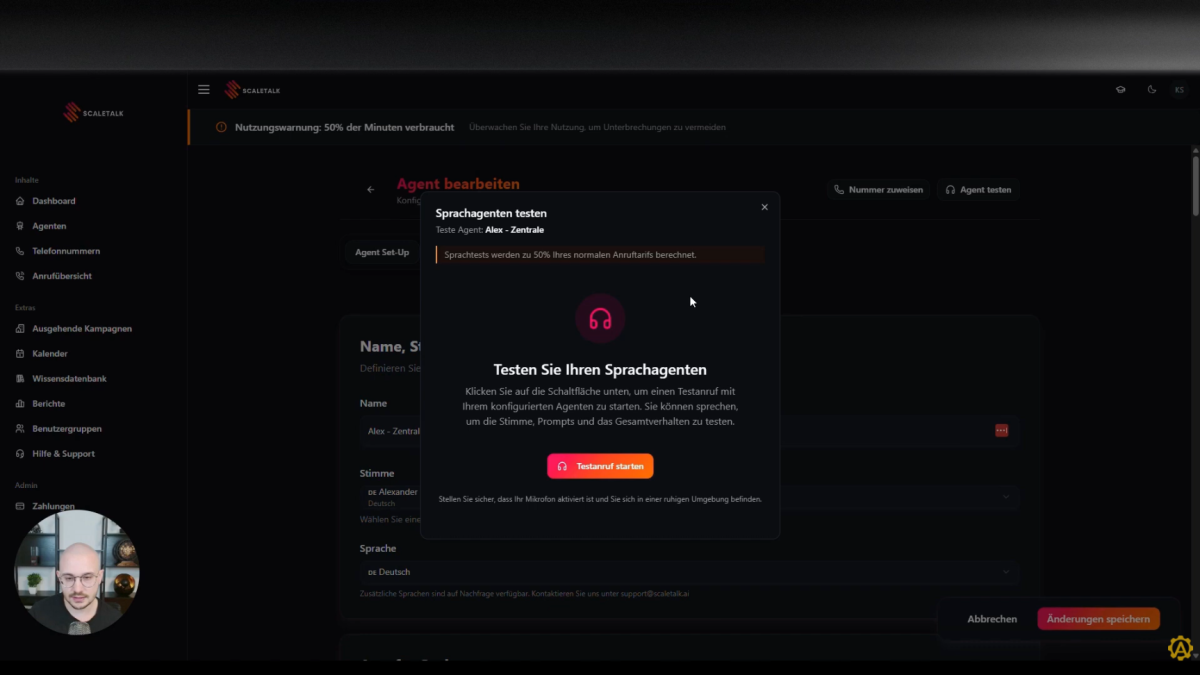Open the Dashboard home icon
This screenshot has width=1200, height=675.
coord(21,201)
